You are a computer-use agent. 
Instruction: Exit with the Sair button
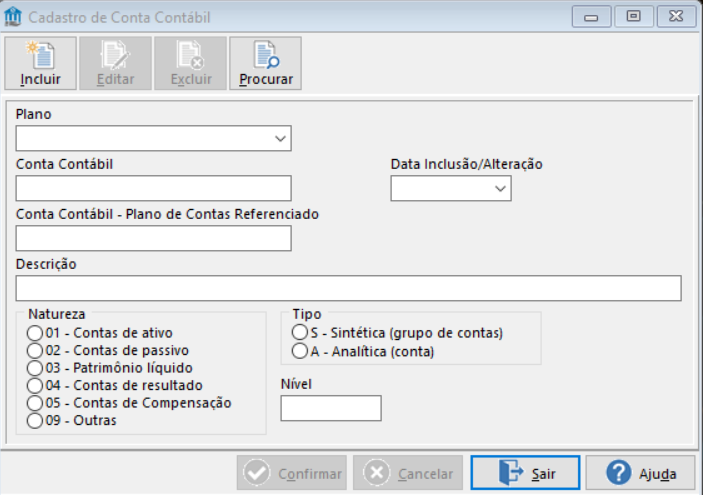click(x=525, y=473)
